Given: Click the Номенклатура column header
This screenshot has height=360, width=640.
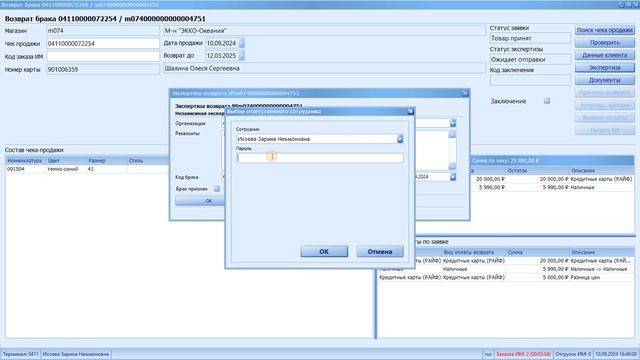Looking at the screenshot, I should coord(25,161).
